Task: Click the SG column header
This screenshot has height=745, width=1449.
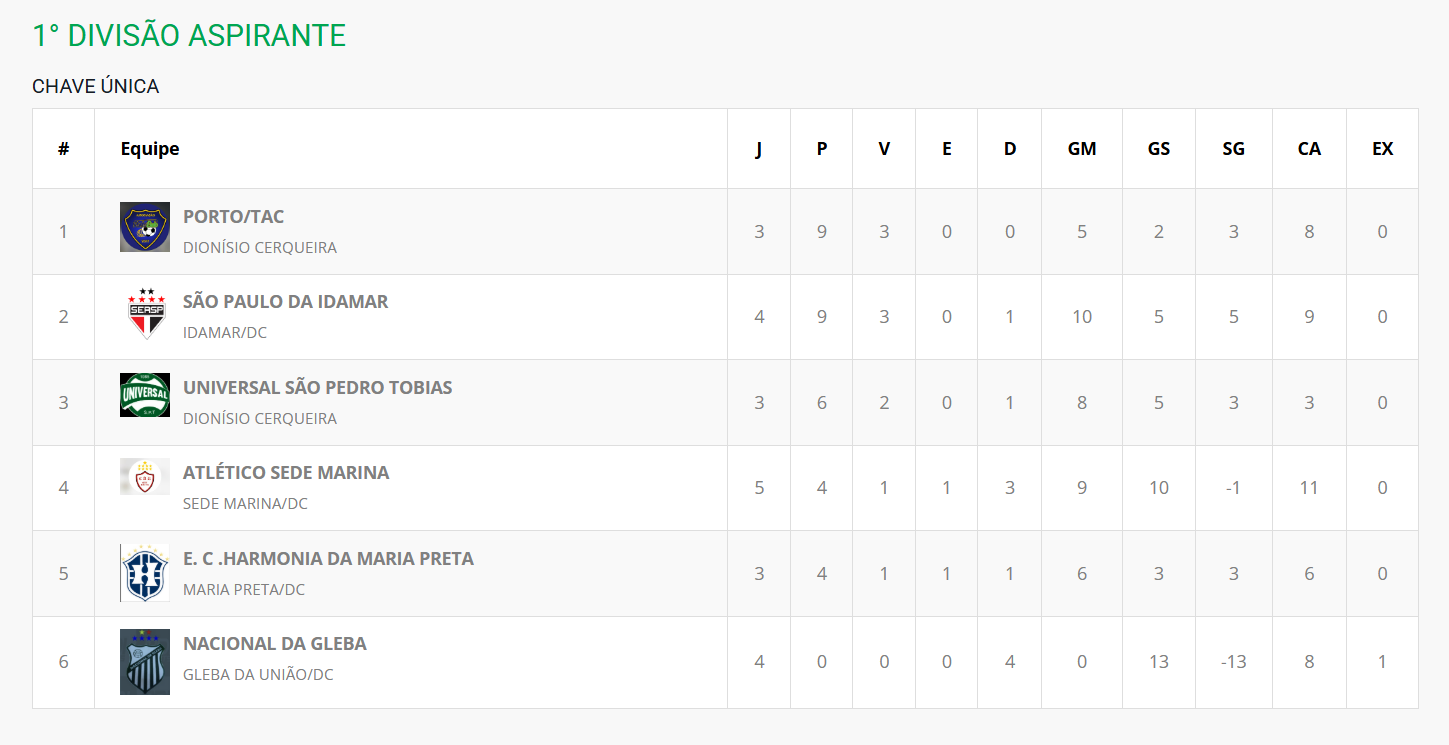Action: click(1234, 149)
